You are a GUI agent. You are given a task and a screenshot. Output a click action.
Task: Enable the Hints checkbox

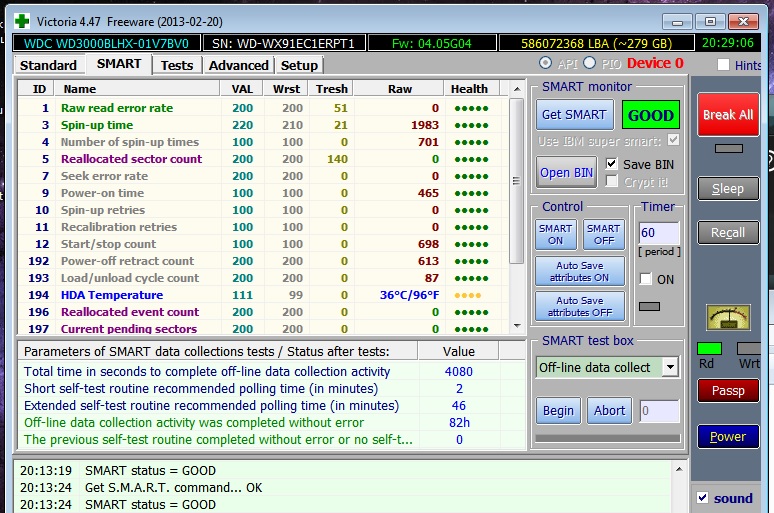point(723,65)
